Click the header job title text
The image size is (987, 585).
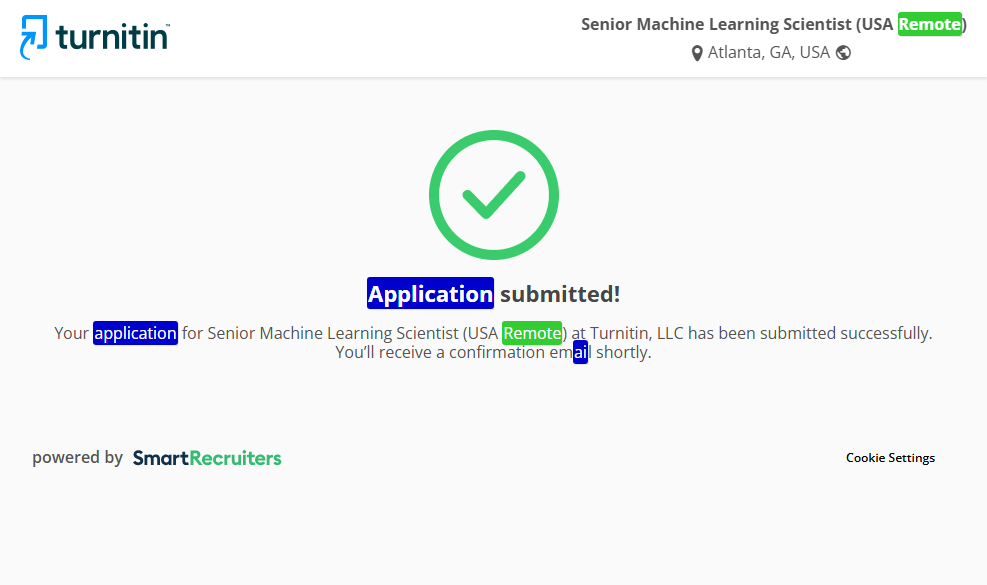[x=738, y=24]
